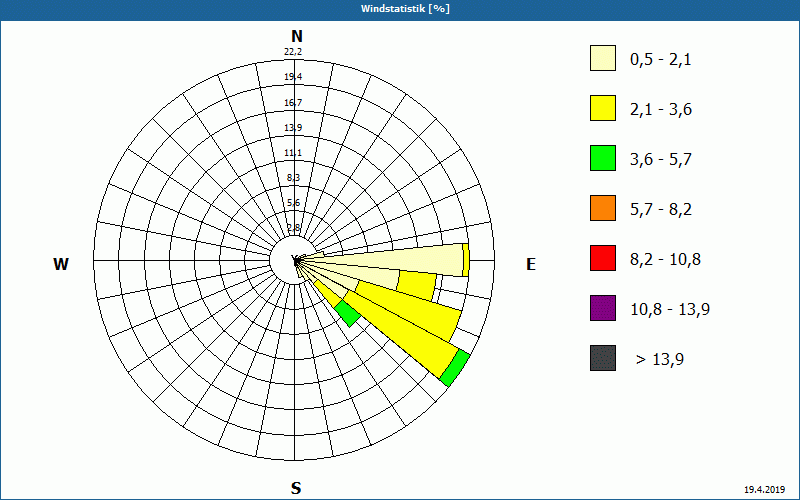
Task: Click the legend text > 13,9
Action: [660, 360]
